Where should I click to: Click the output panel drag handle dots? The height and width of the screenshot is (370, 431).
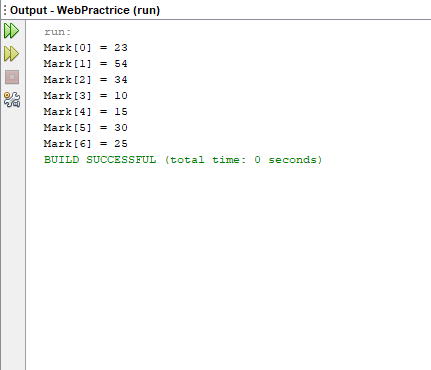5,10
